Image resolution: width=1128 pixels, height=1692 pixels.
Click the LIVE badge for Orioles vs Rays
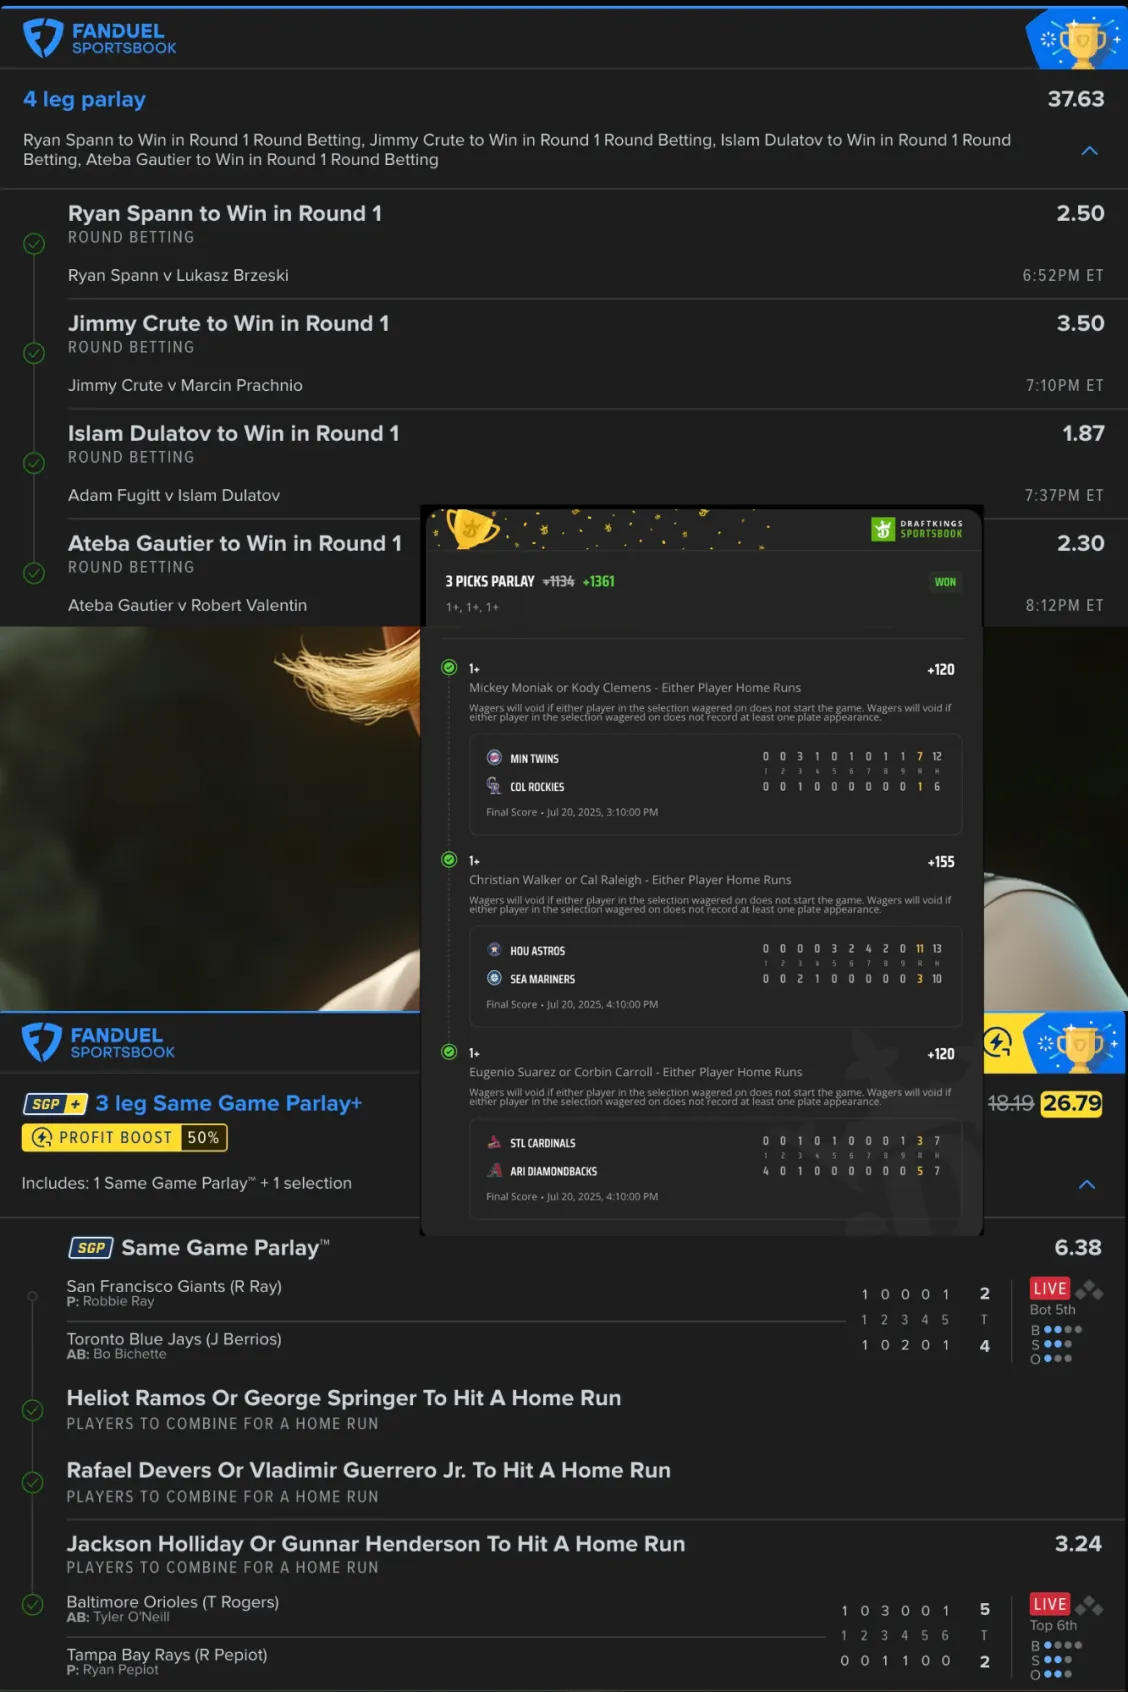point(1050,1604)
